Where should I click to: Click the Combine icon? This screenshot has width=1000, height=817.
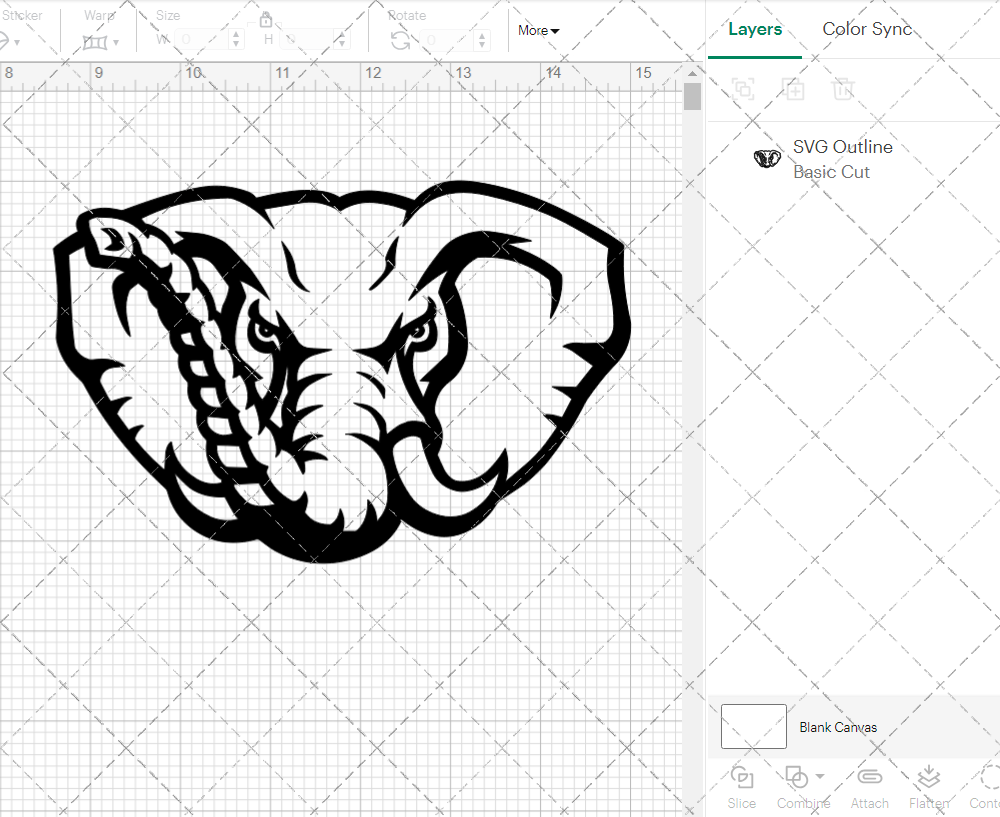pyautogui.click(x=795, y=778)
